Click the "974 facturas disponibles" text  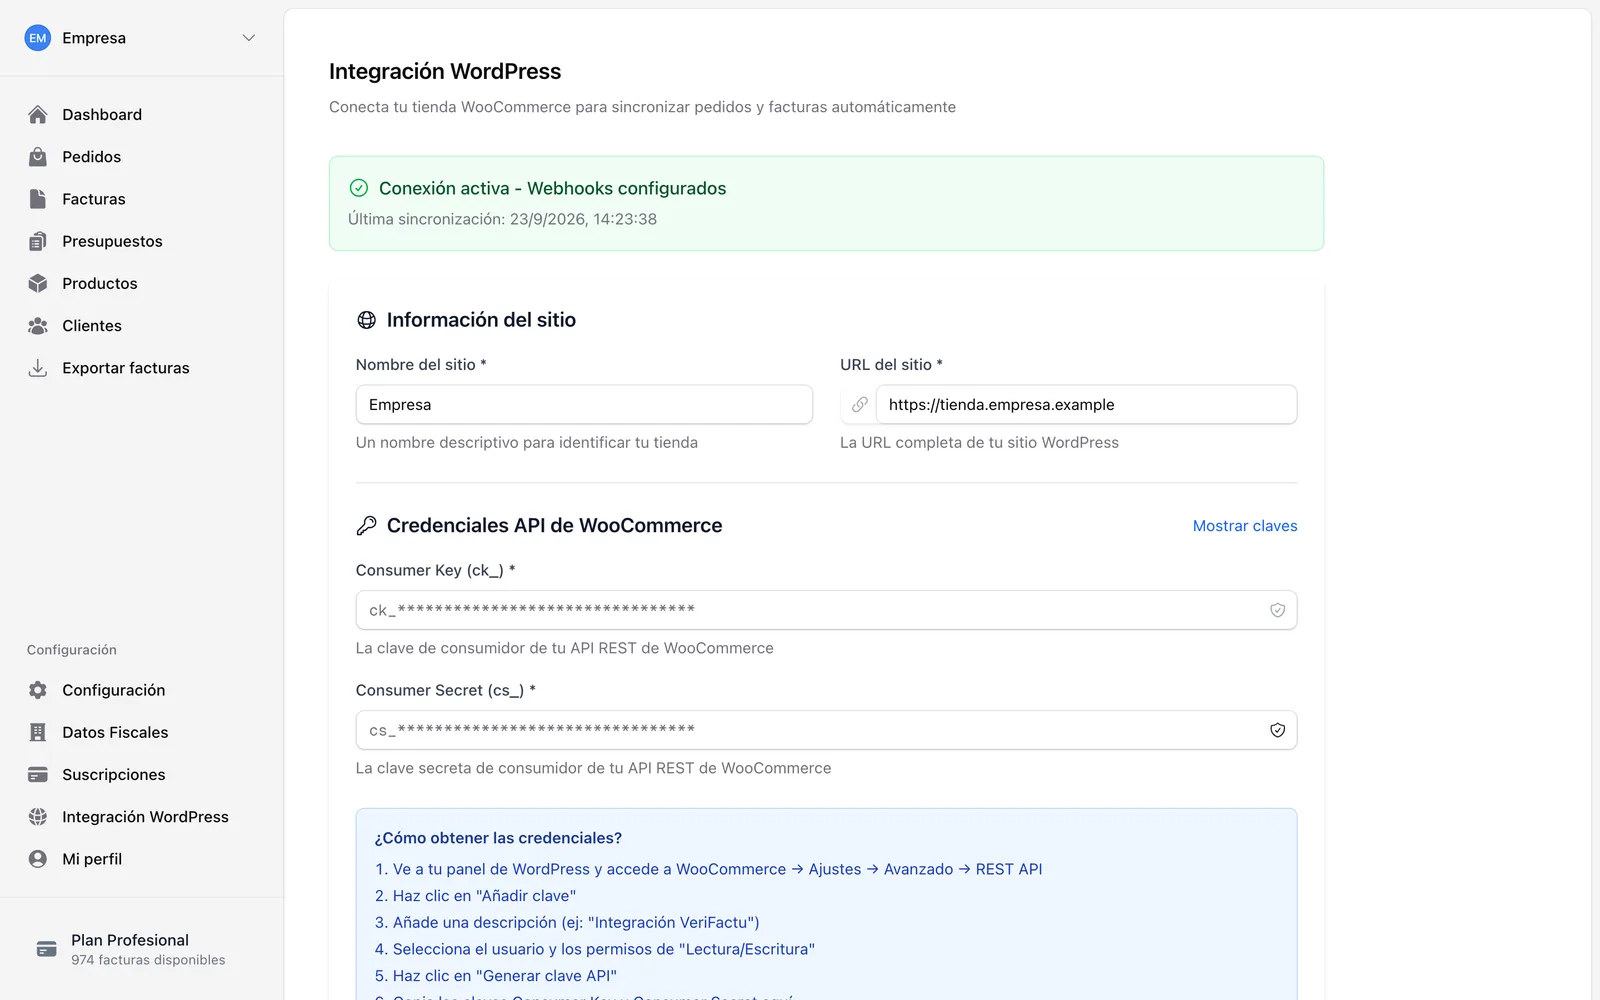point(148,960)
